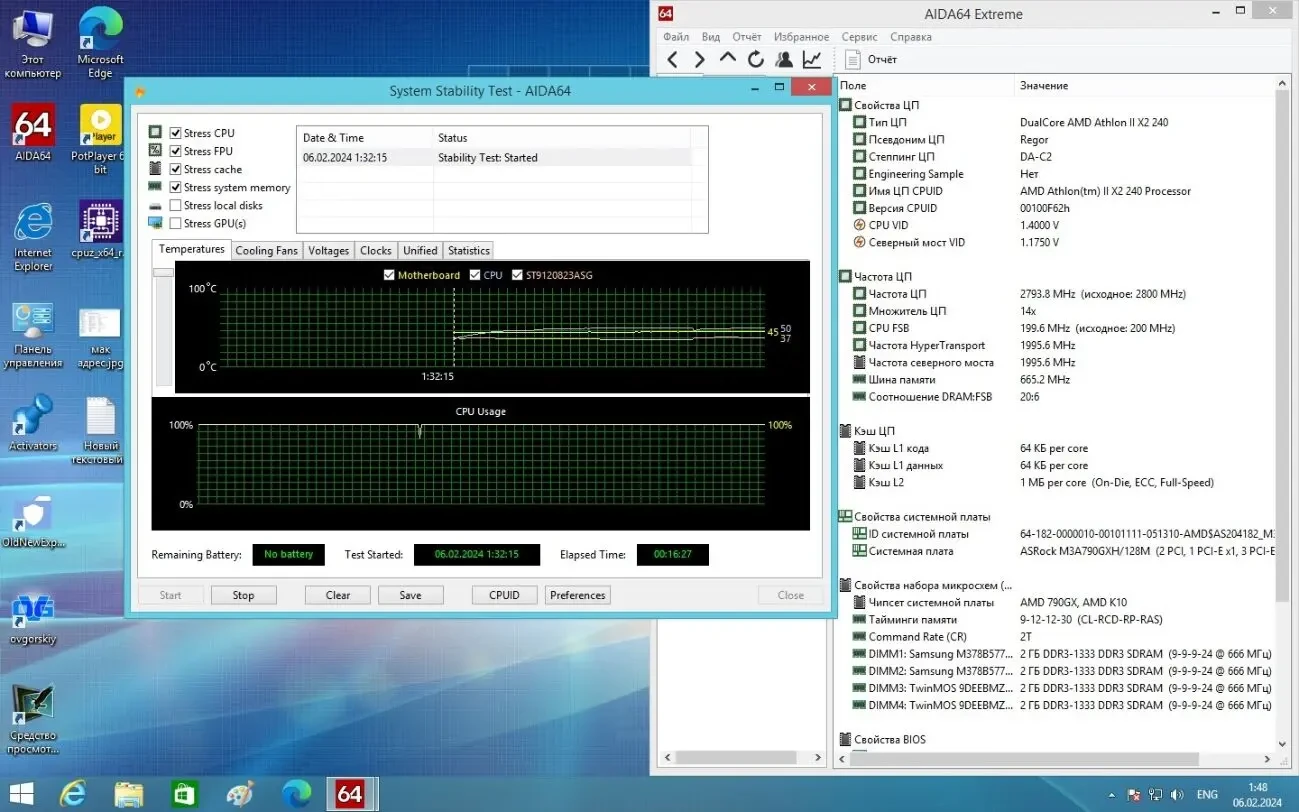
Task: Click the refresh icon in the AIDA64 toolbar
Action: click(x=755, y=59)
